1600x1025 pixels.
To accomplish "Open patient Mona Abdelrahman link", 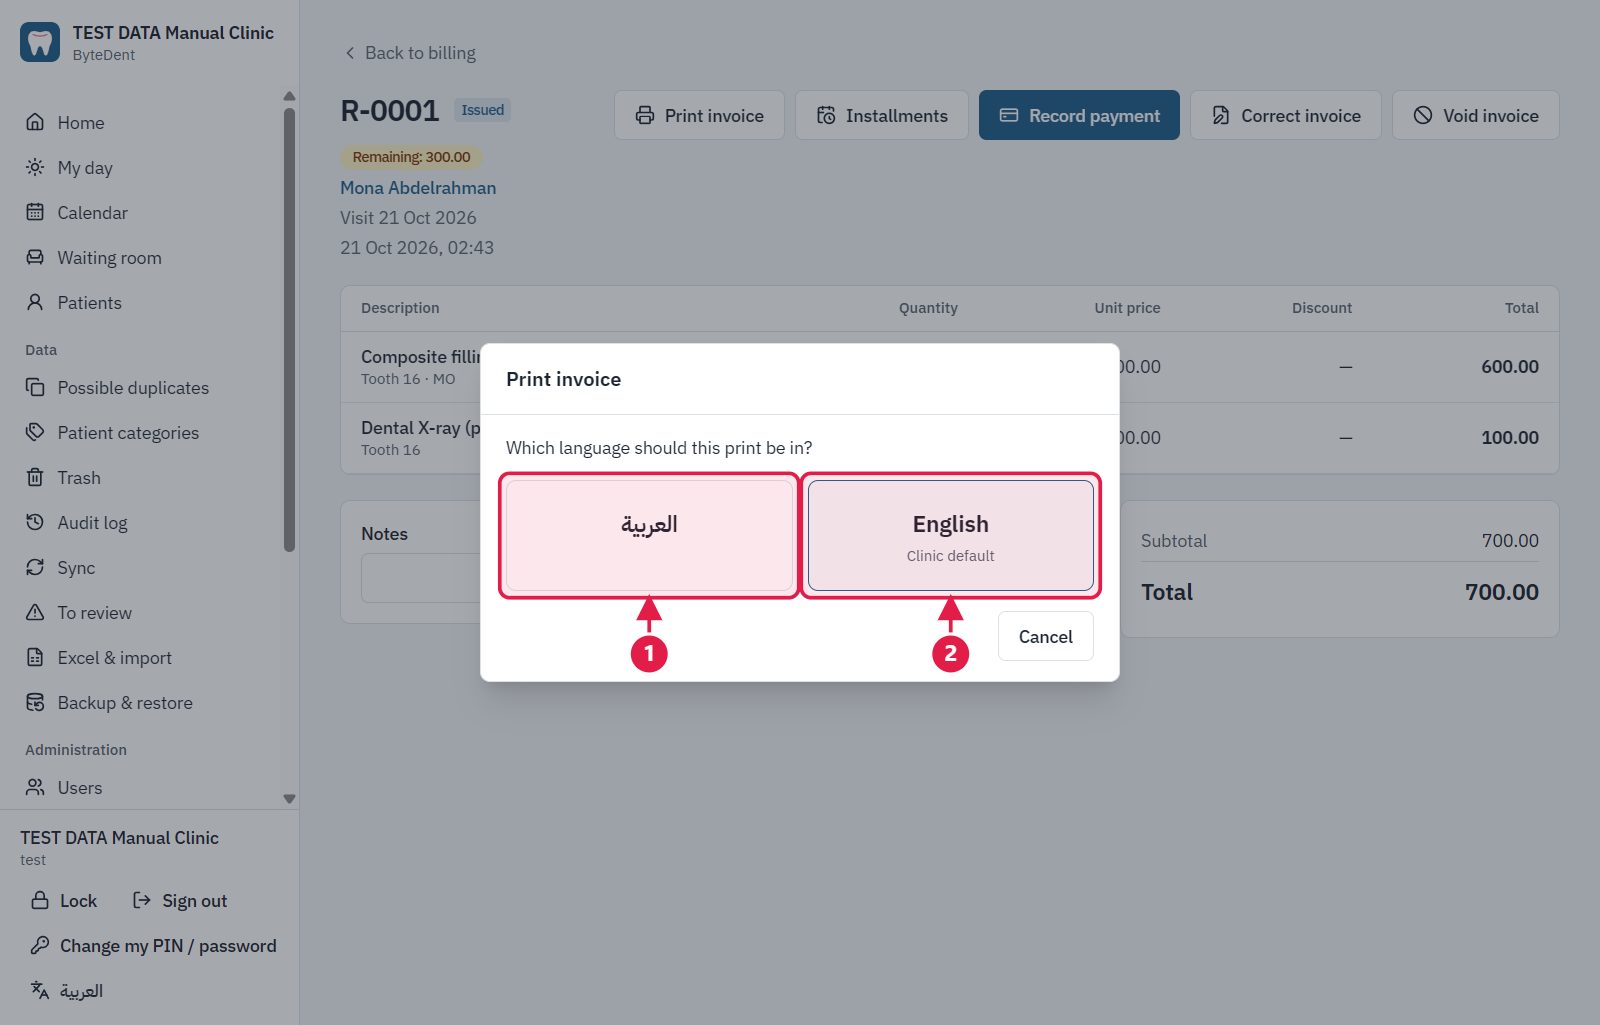I will coord(418,187).
